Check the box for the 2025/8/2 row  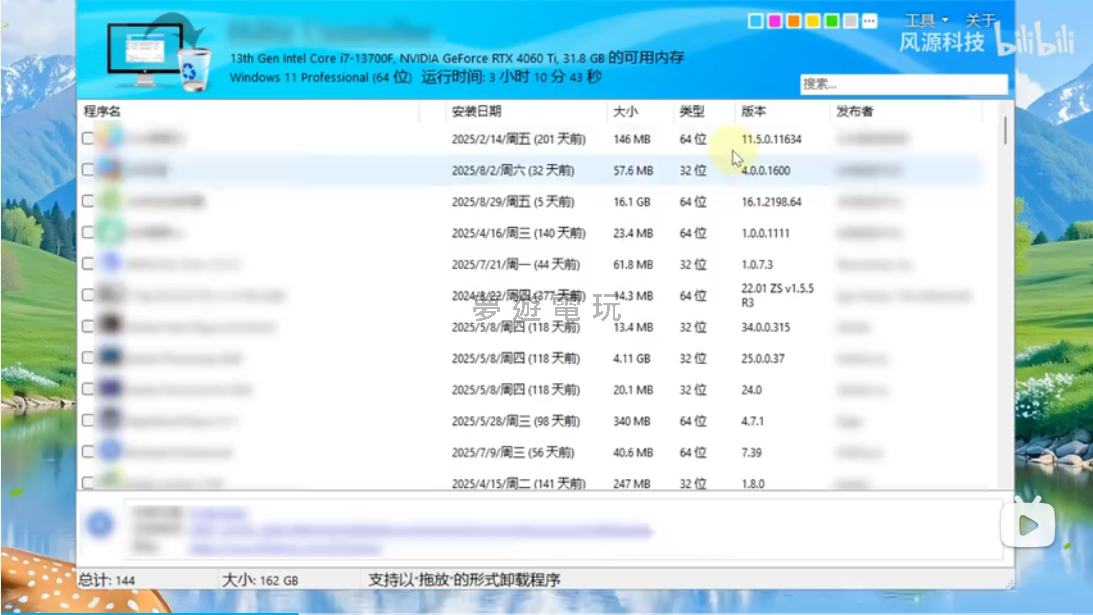click(x=88, y=169)
